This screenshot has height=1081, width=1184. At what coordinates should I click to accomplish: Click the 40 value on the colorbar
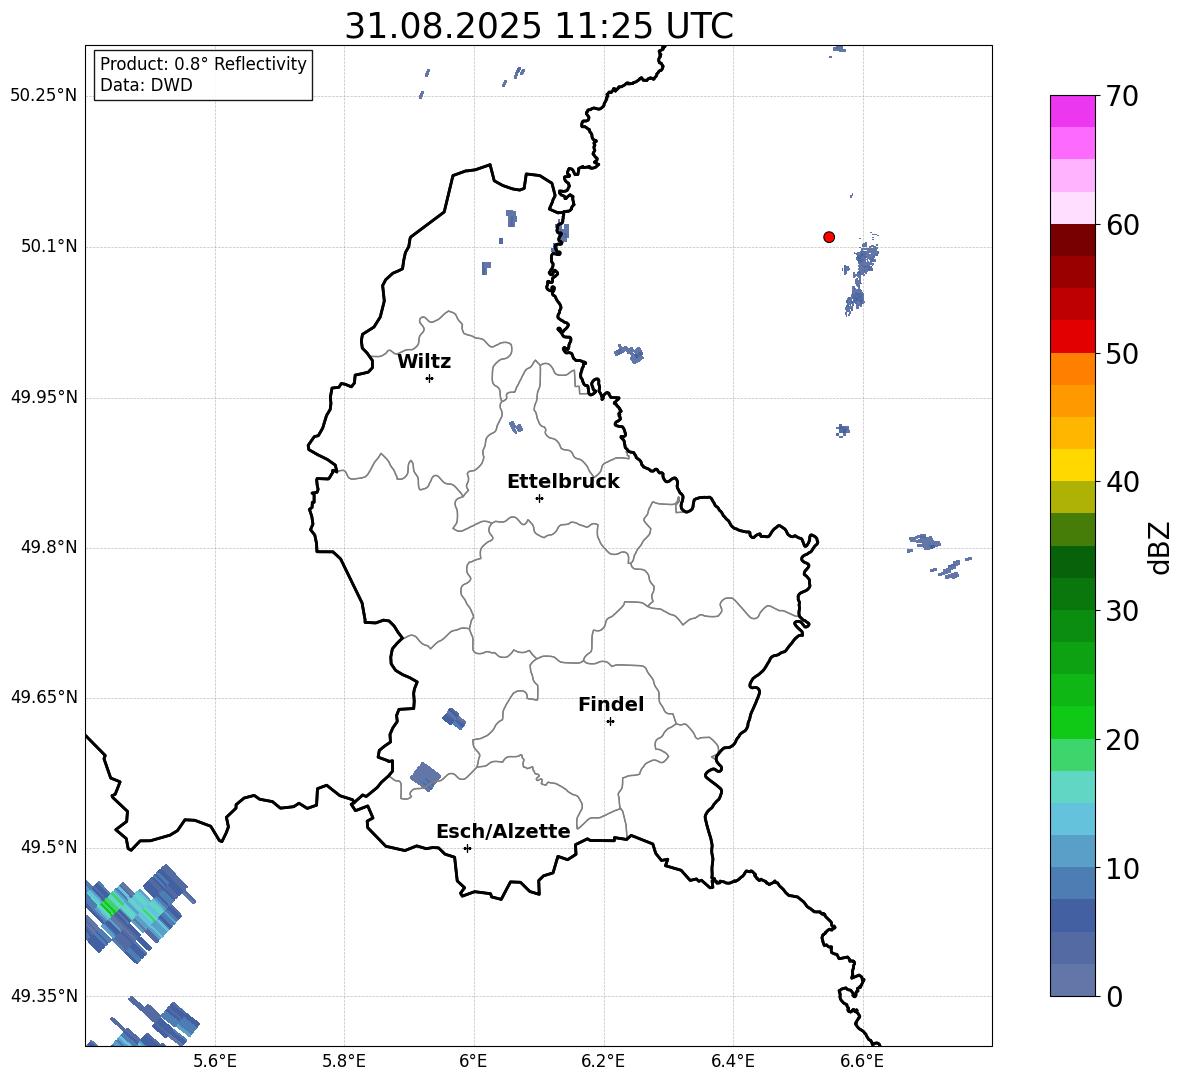tap(1122, 482)
